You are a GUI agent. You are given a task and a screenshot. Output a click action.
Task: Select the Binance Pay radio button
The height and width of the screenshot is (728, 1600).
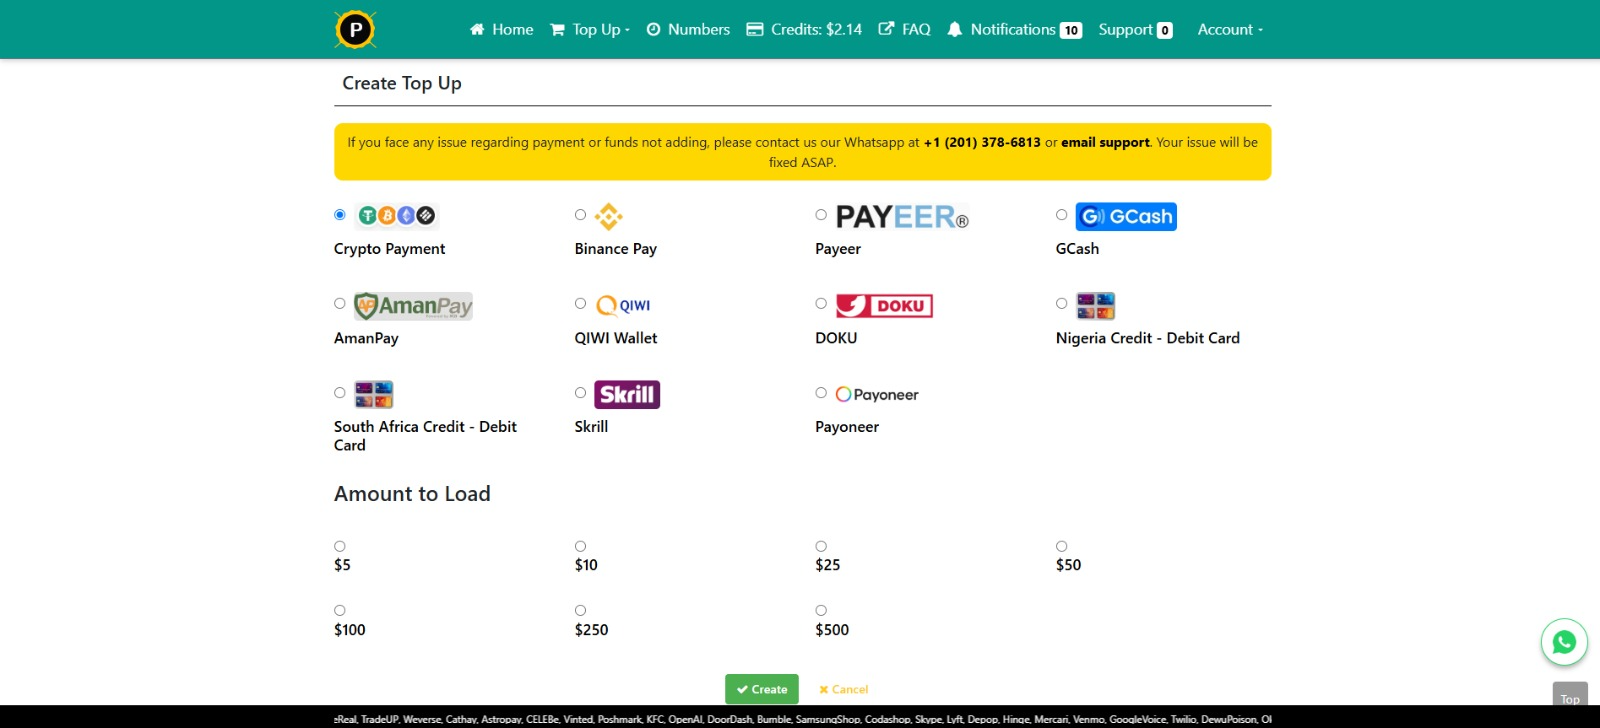click(580, 214)
